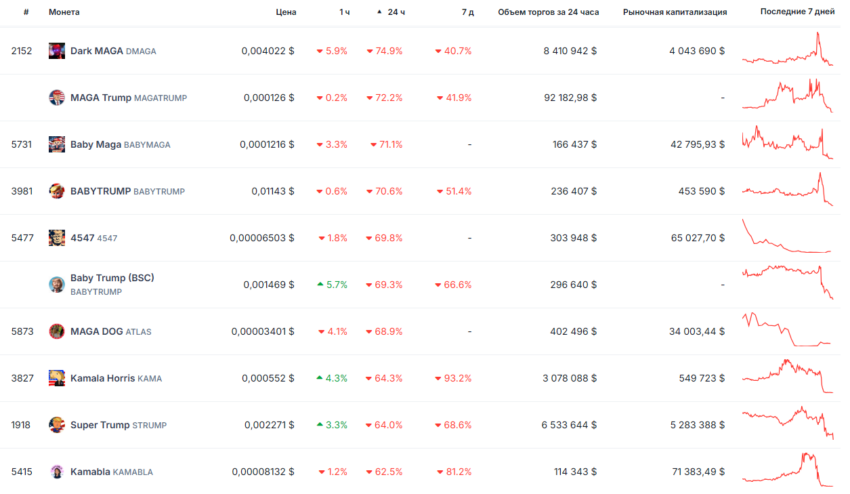
Task: Click the 4547 coin icon
Action: tap(56, 238)
